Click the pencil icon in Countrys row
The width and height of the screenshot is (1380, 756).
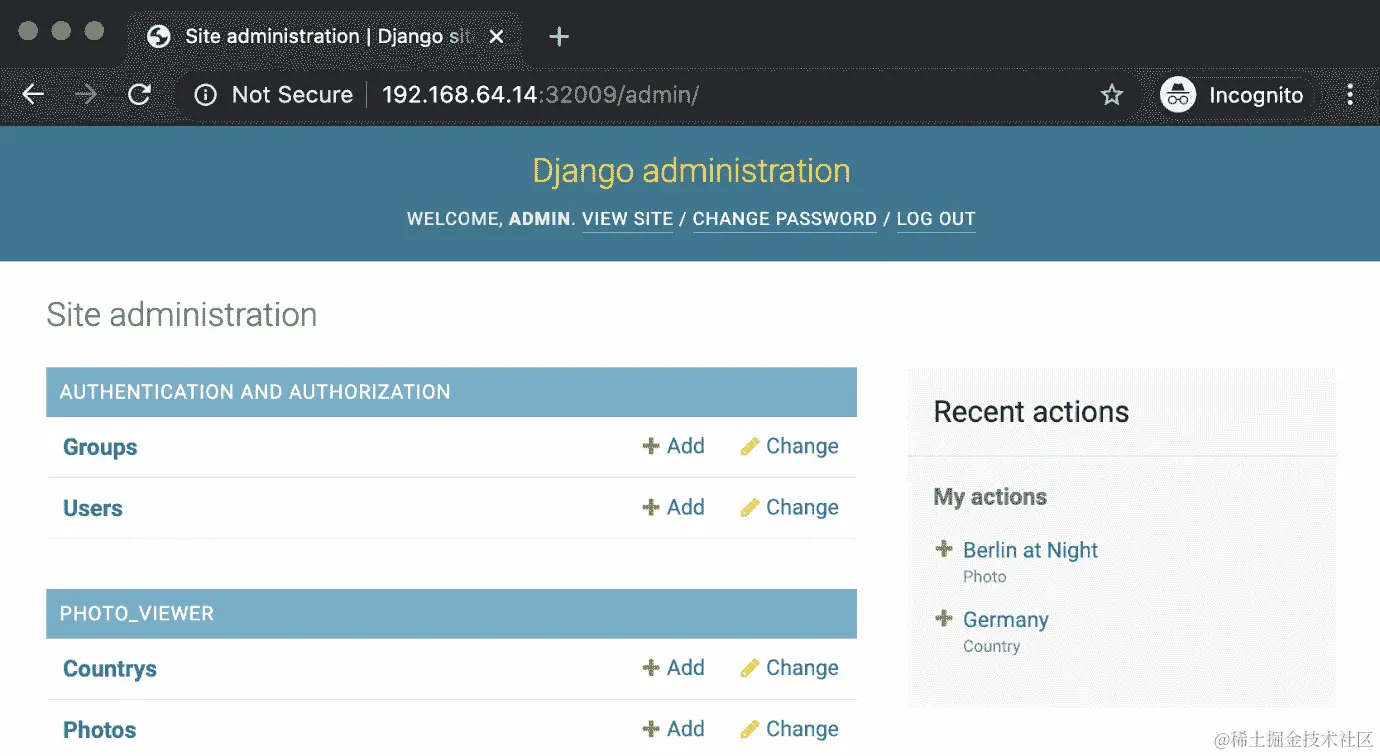click(x=750, y=669)
